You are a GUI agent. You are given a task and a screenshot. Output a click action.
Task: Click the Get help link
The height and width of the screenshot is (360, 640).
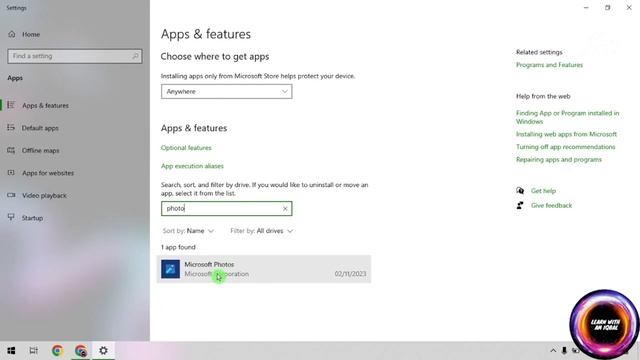(x=543, y=191)
